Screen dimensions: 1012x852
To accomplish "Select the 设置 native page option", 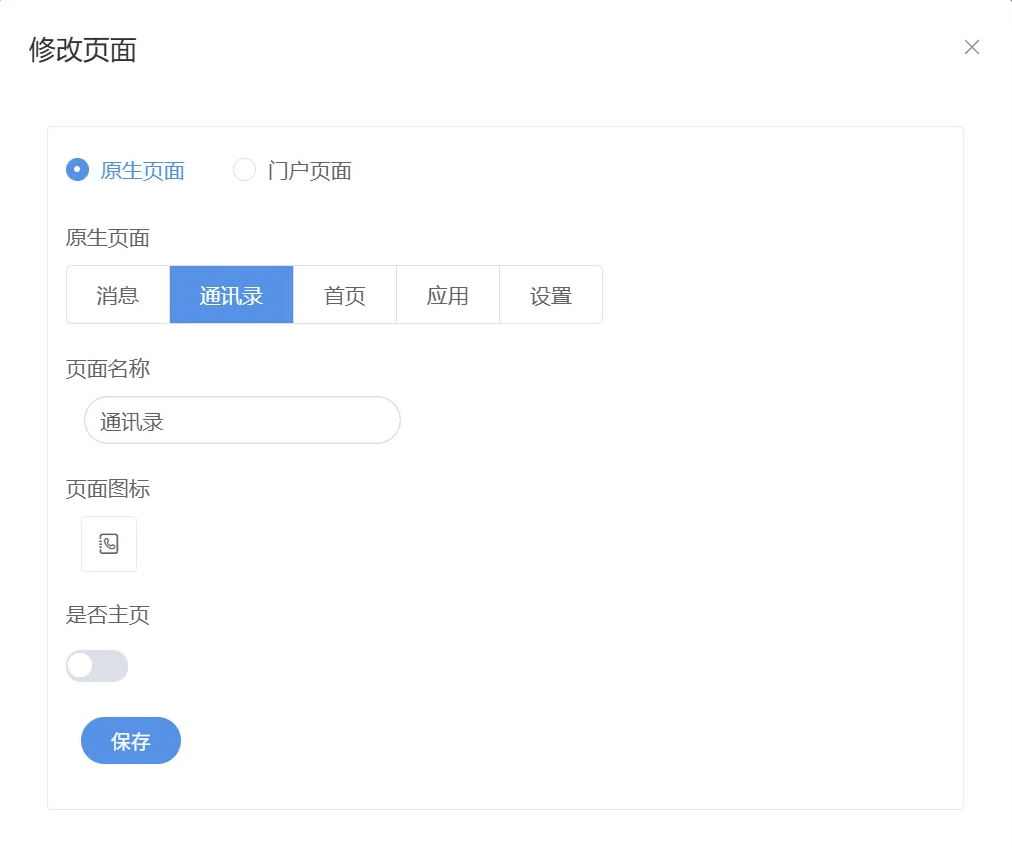I will [x=551, y=295].
